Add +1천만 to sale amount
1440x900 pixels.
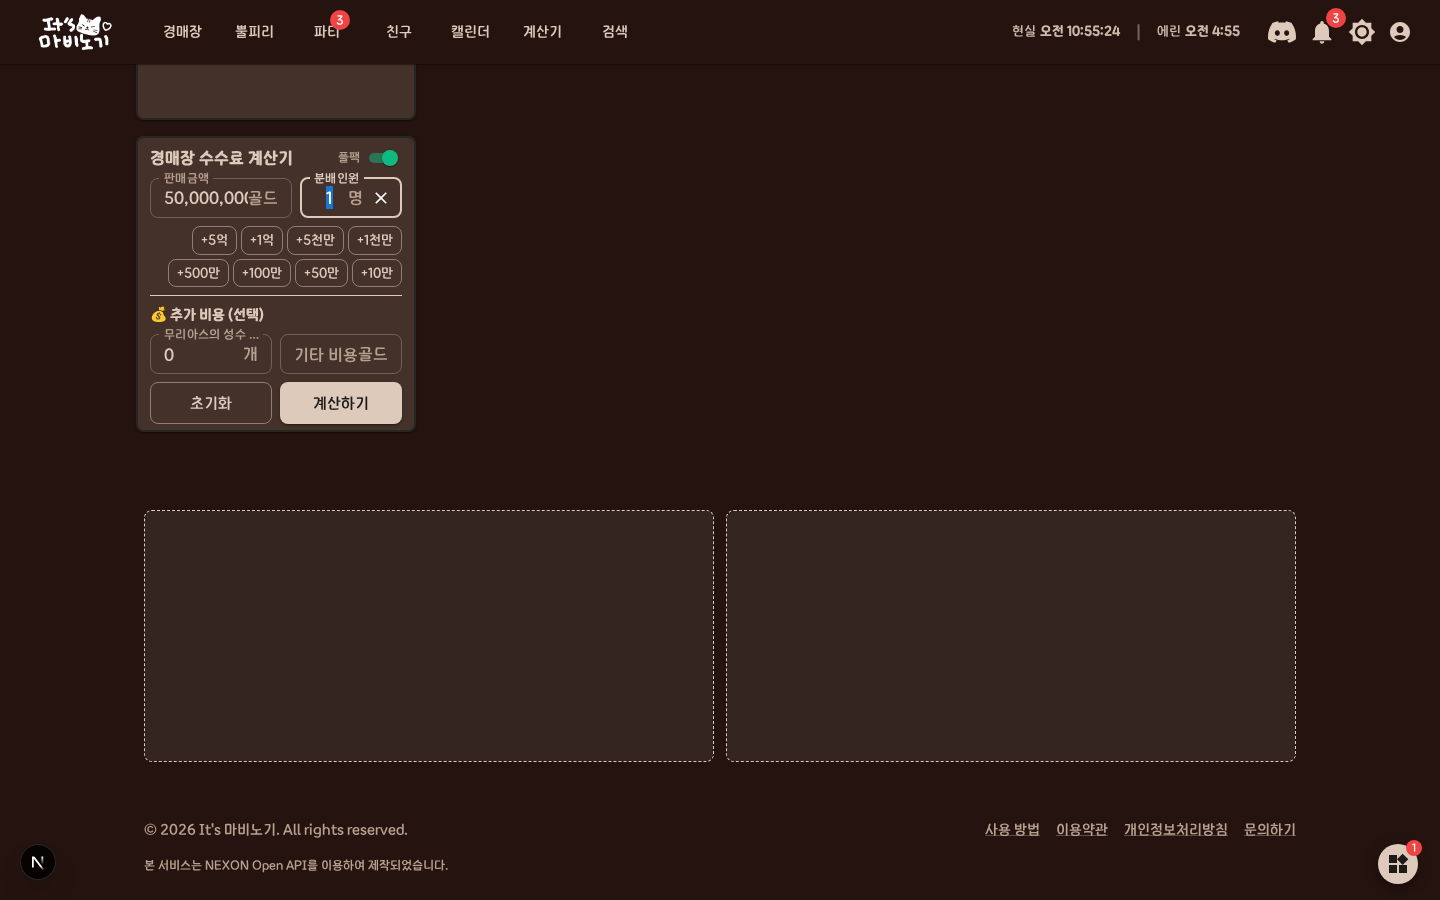click(x=375, y=240)
